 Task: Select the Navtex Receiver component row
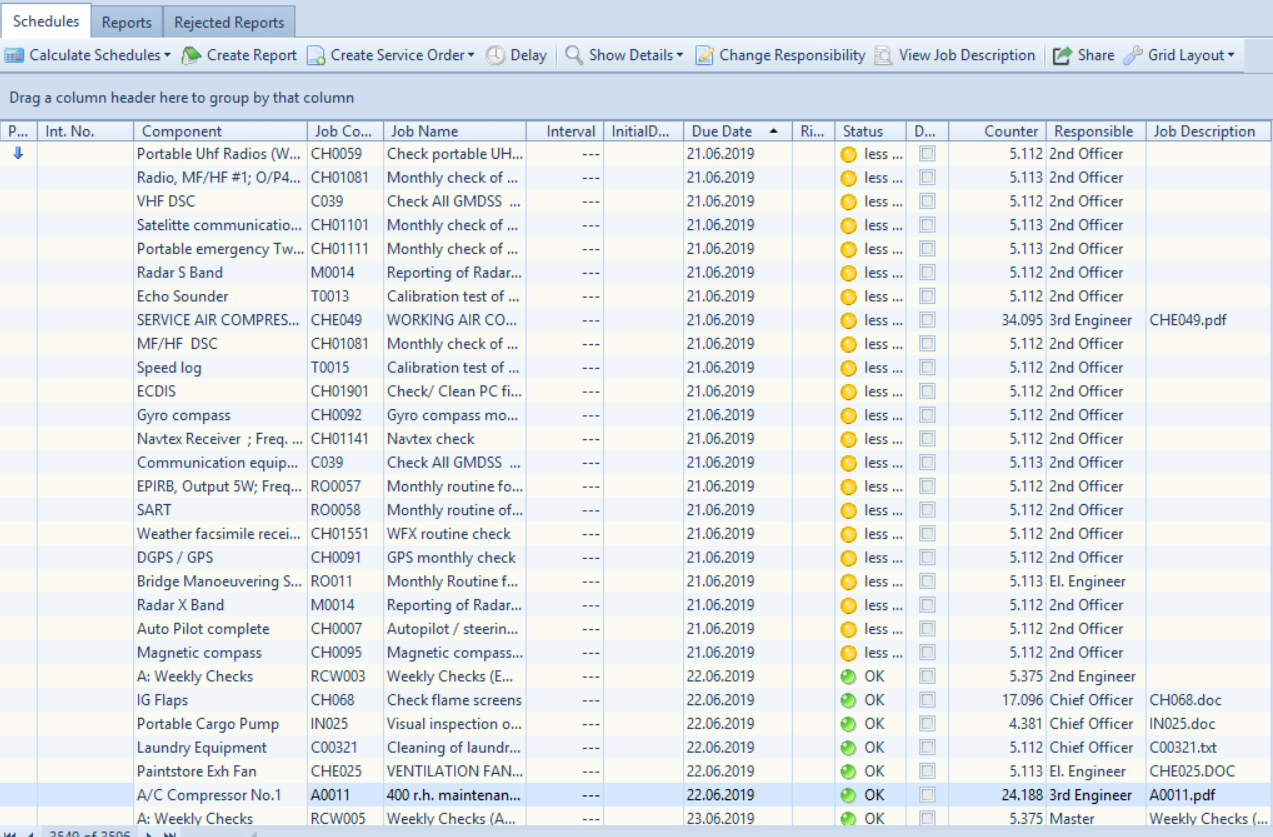click(636, 439)
